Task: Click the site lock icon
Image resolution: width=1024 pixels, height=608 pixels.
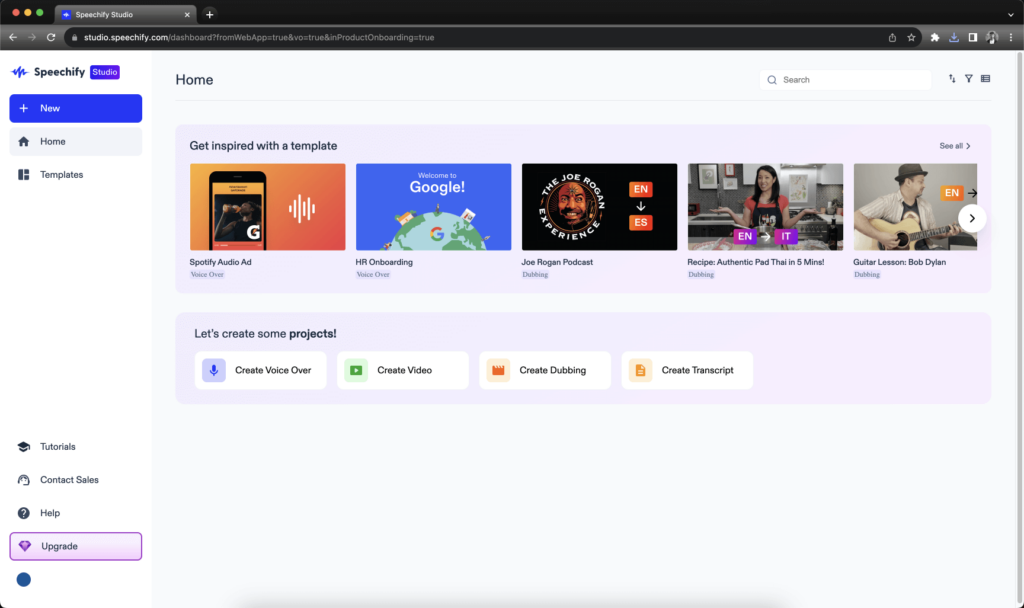Action: point(74,38)
